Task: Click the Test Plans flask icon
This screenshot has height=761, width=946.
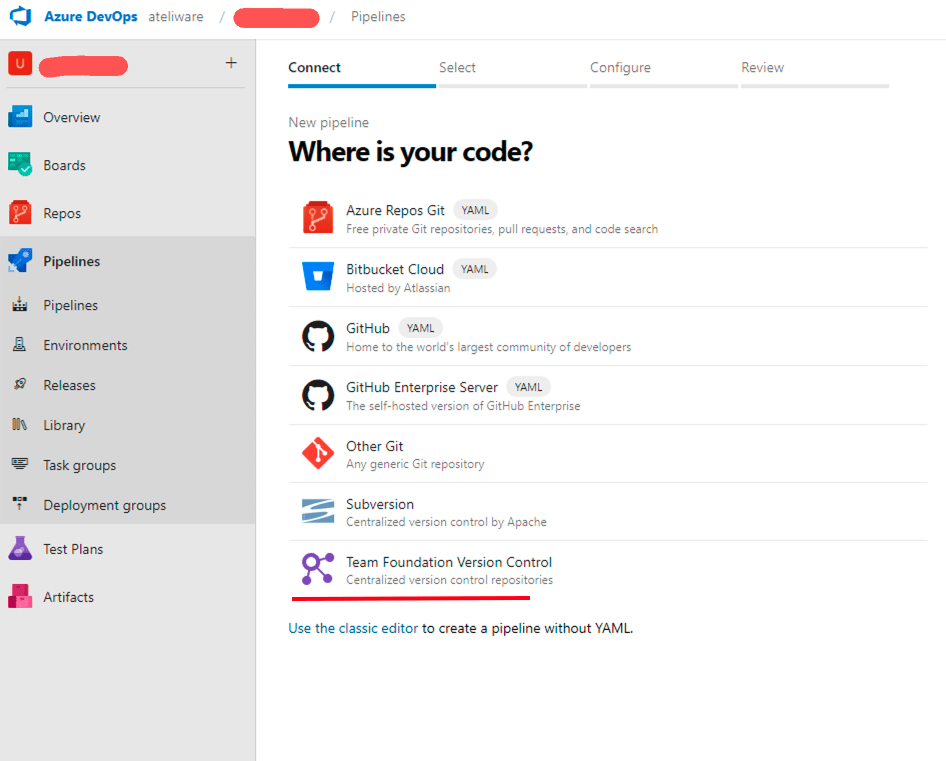Action: coord(20,549)
